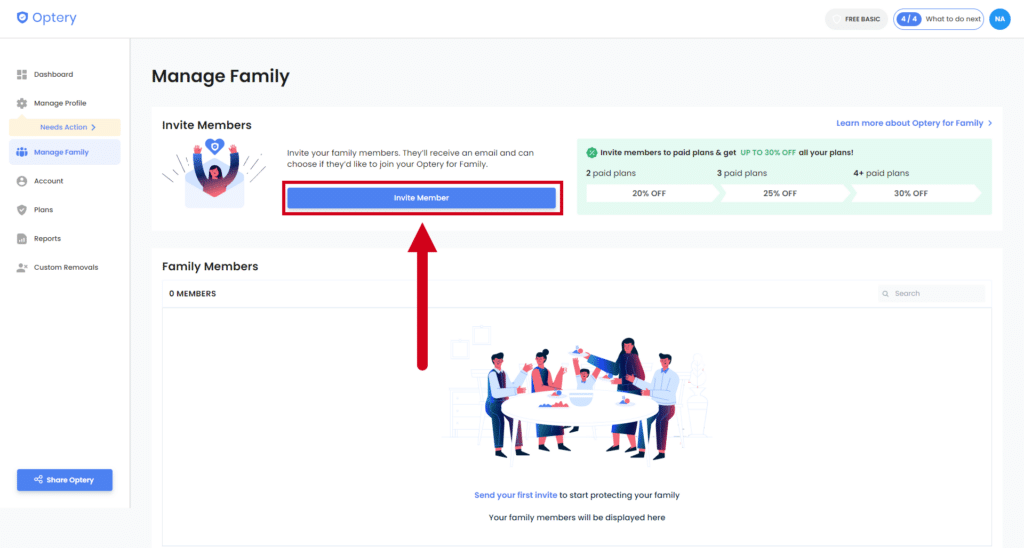Open the What to do next checklist

tap(938, 19)
